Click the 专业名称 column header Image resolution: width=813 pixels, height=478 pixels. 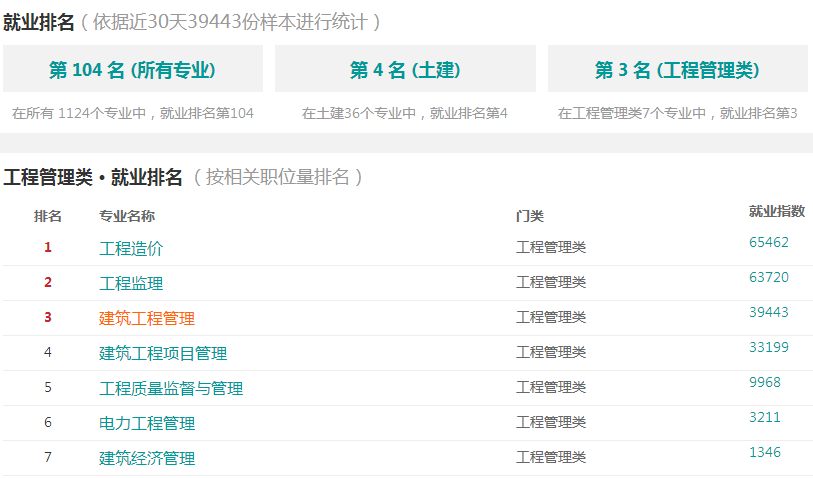[127, 216]
